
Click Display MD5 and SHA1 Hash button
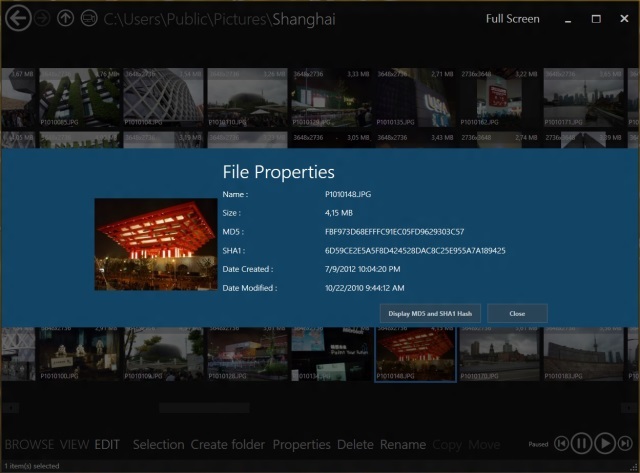[x=430, y=313]
